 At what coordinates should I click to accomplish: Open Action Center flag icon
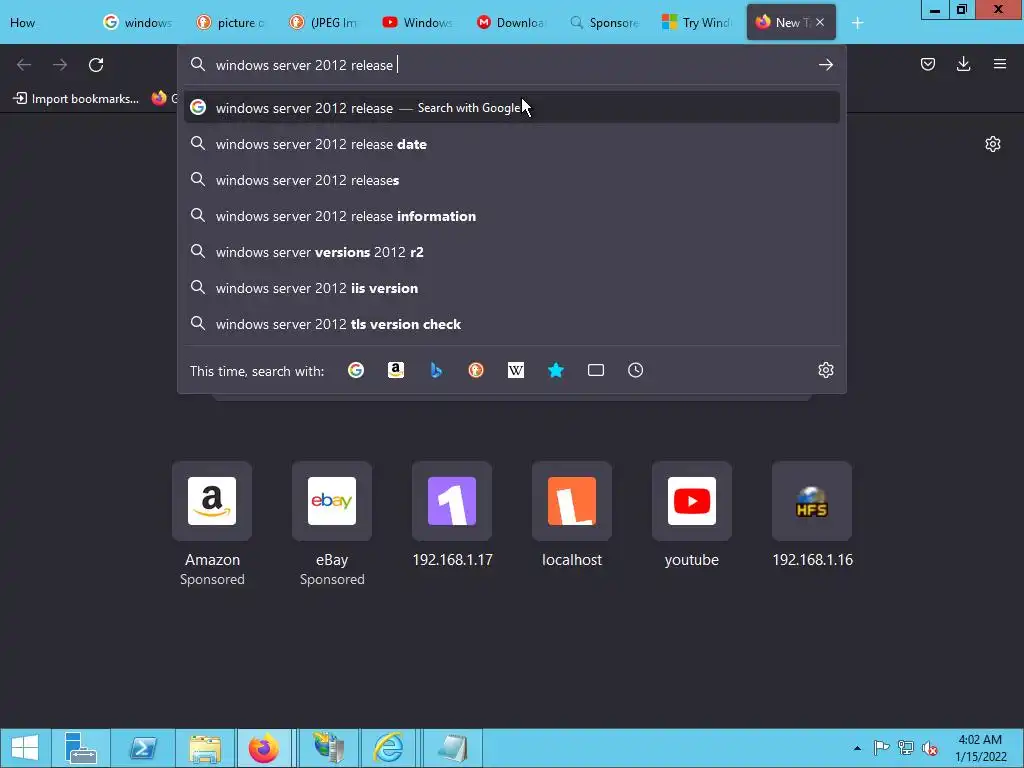[x=881, y=748]
